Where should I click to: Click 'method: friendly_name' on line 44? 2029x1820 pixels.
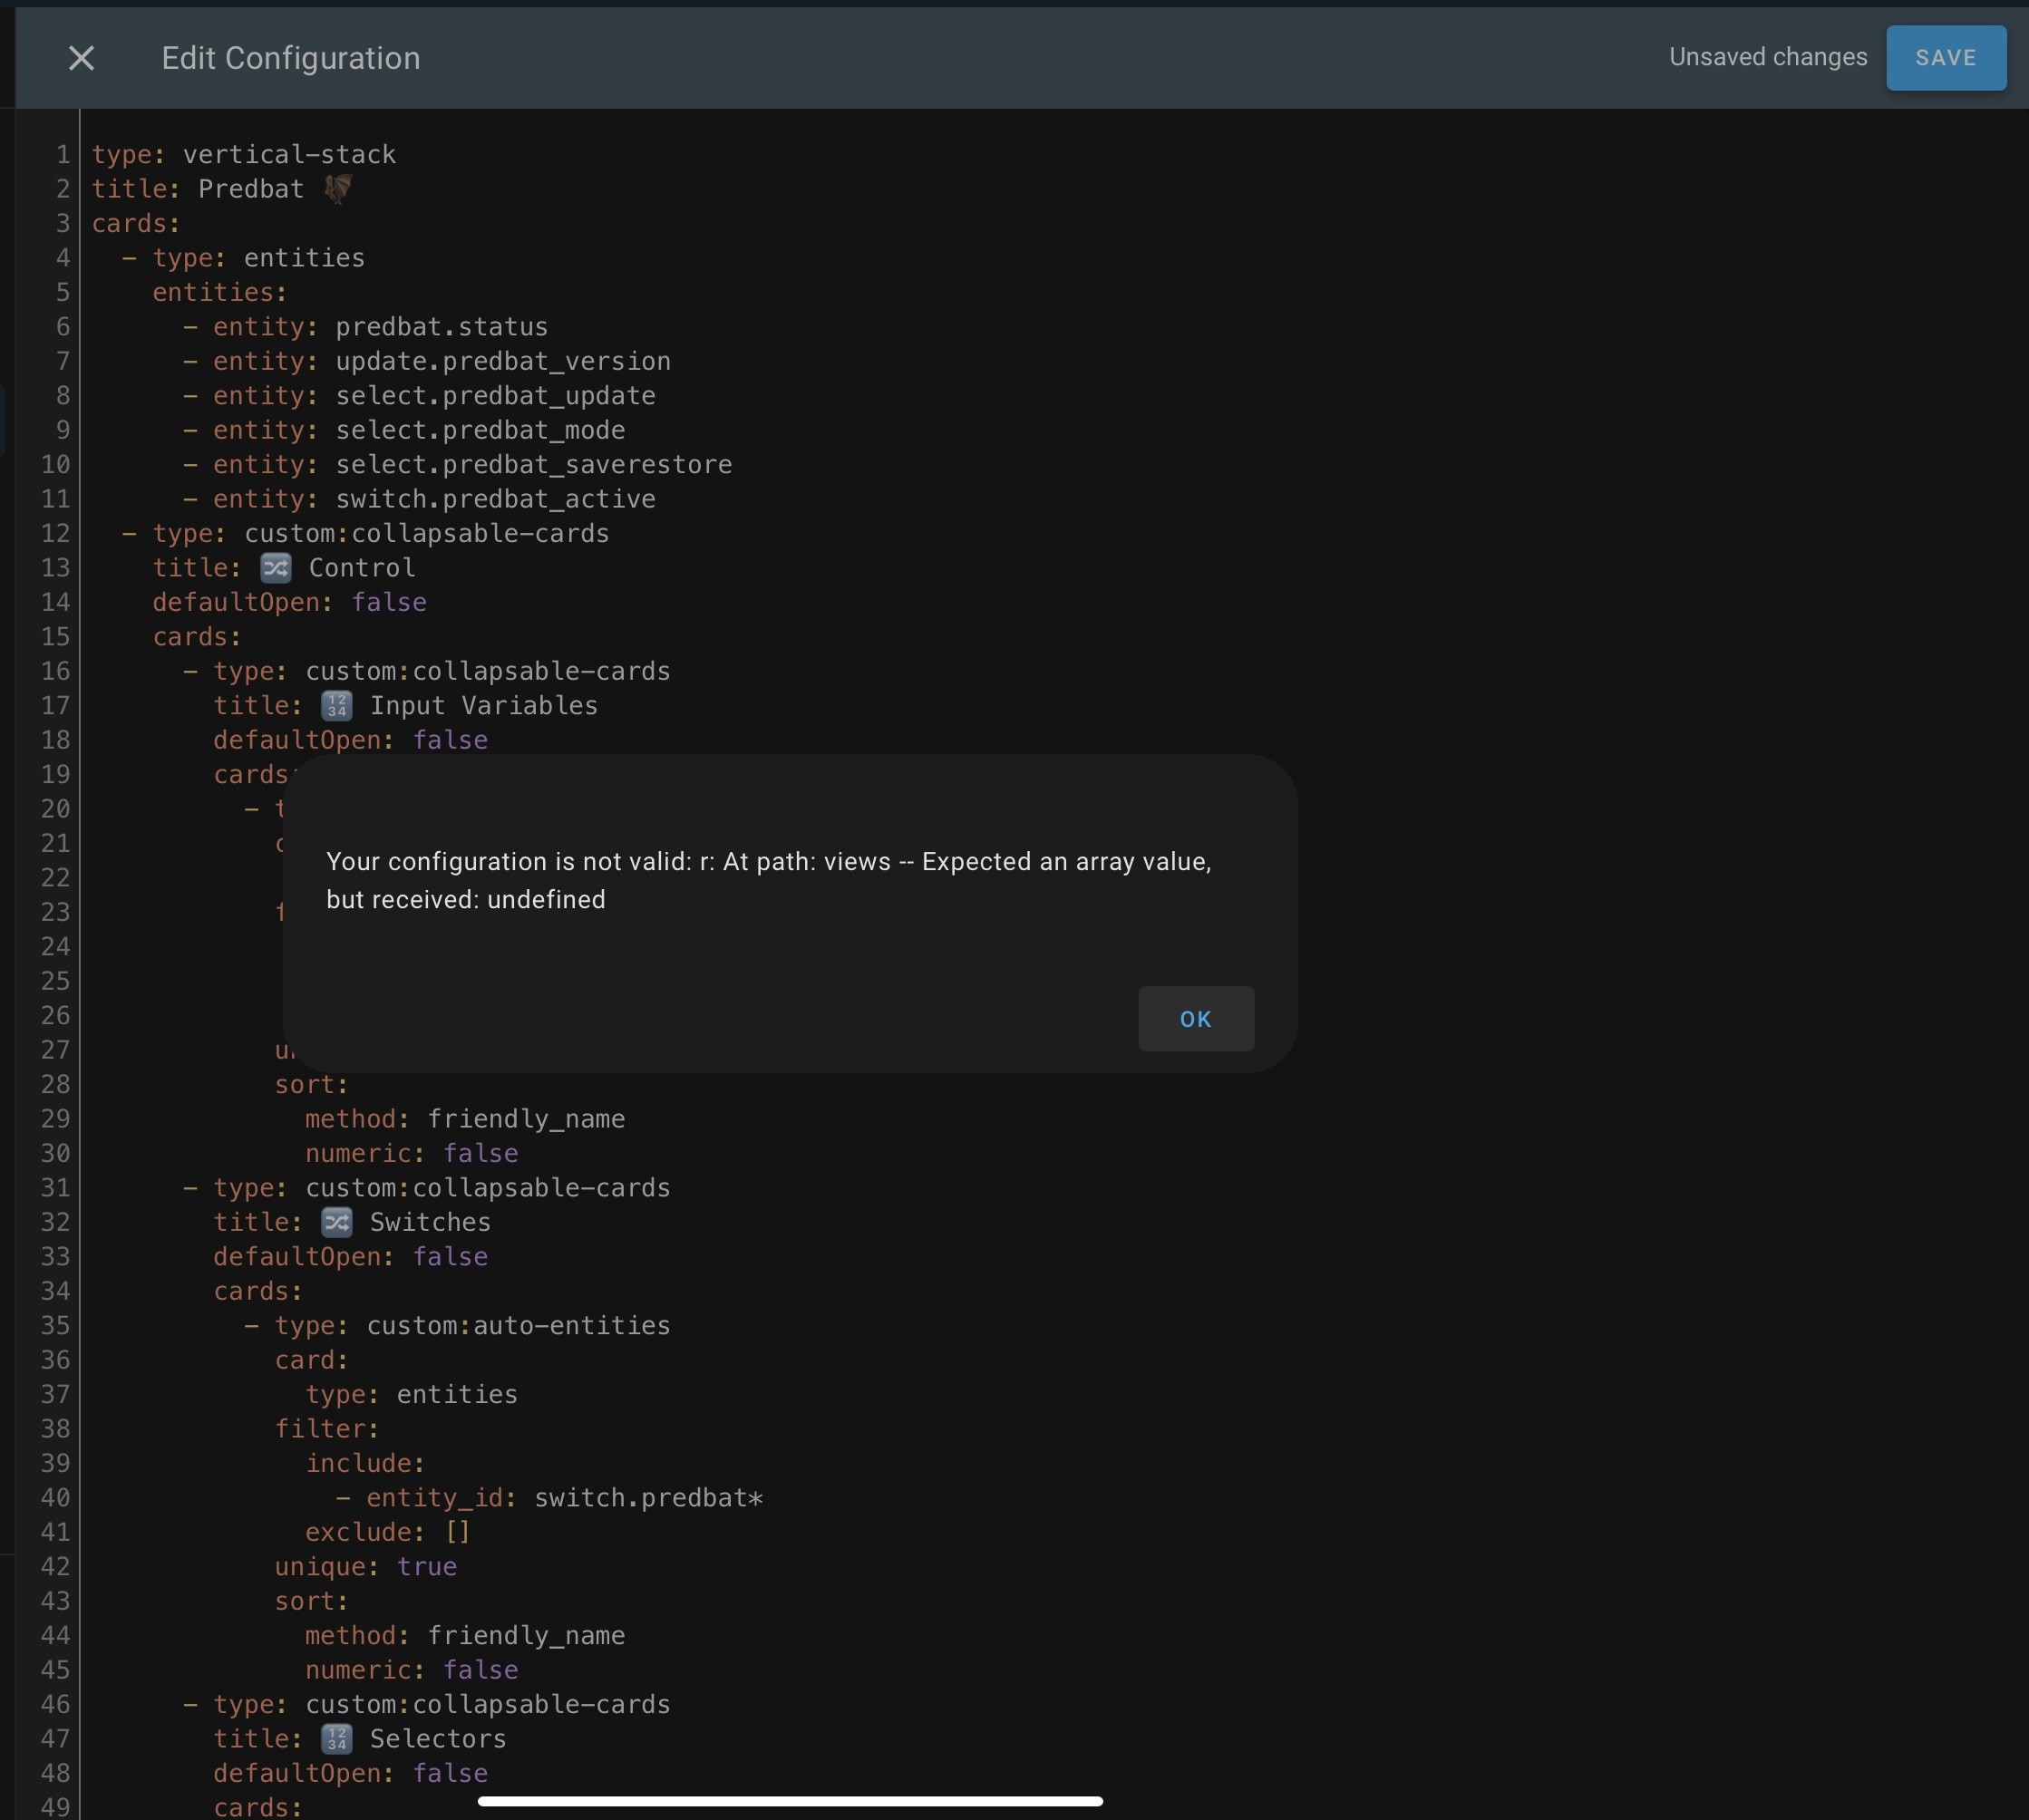click(x=465, y=1636)
